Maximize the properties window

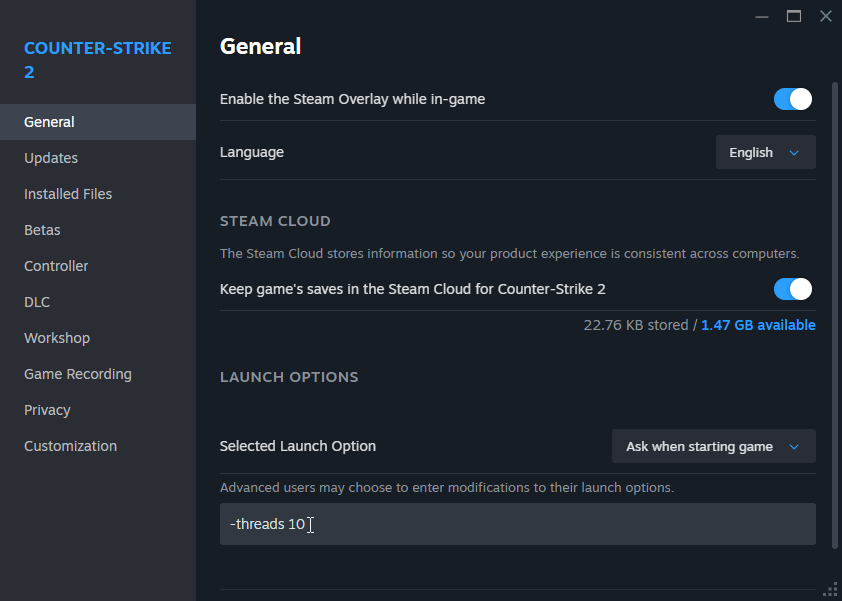(x=794, y=16)
